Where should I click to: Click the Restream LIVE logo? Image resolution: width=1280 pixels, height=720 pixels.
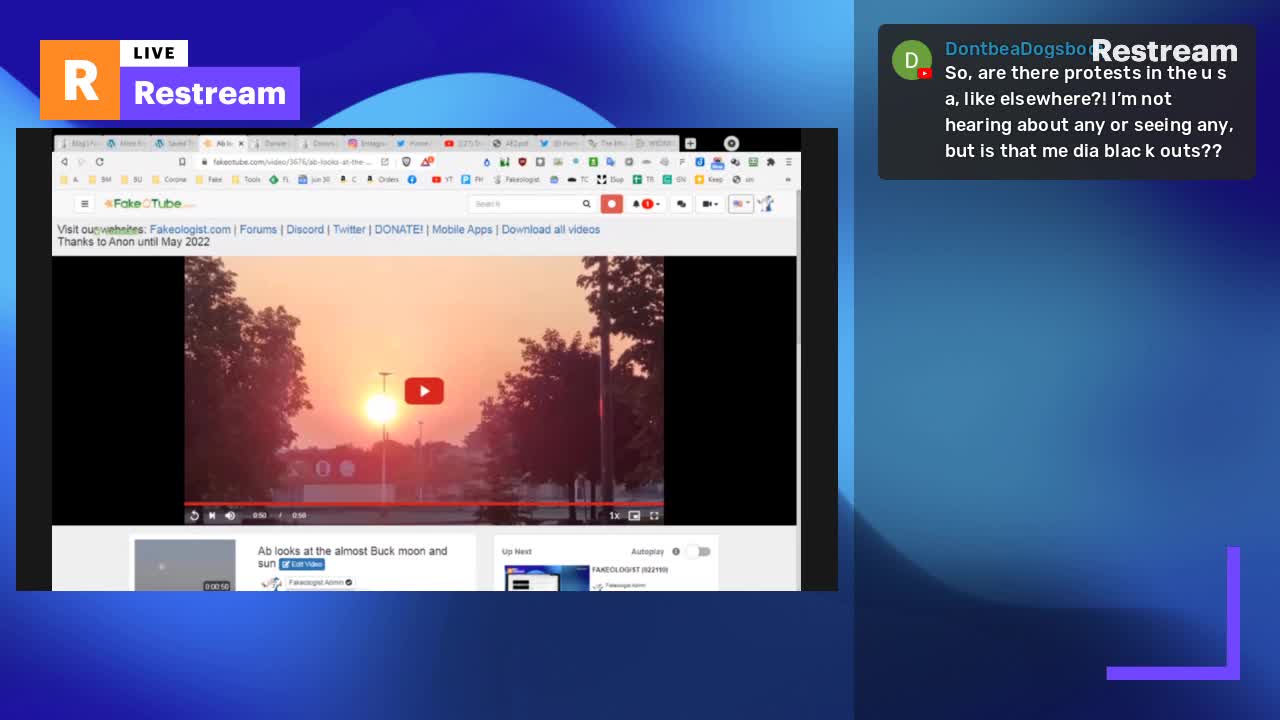[170, 80]
